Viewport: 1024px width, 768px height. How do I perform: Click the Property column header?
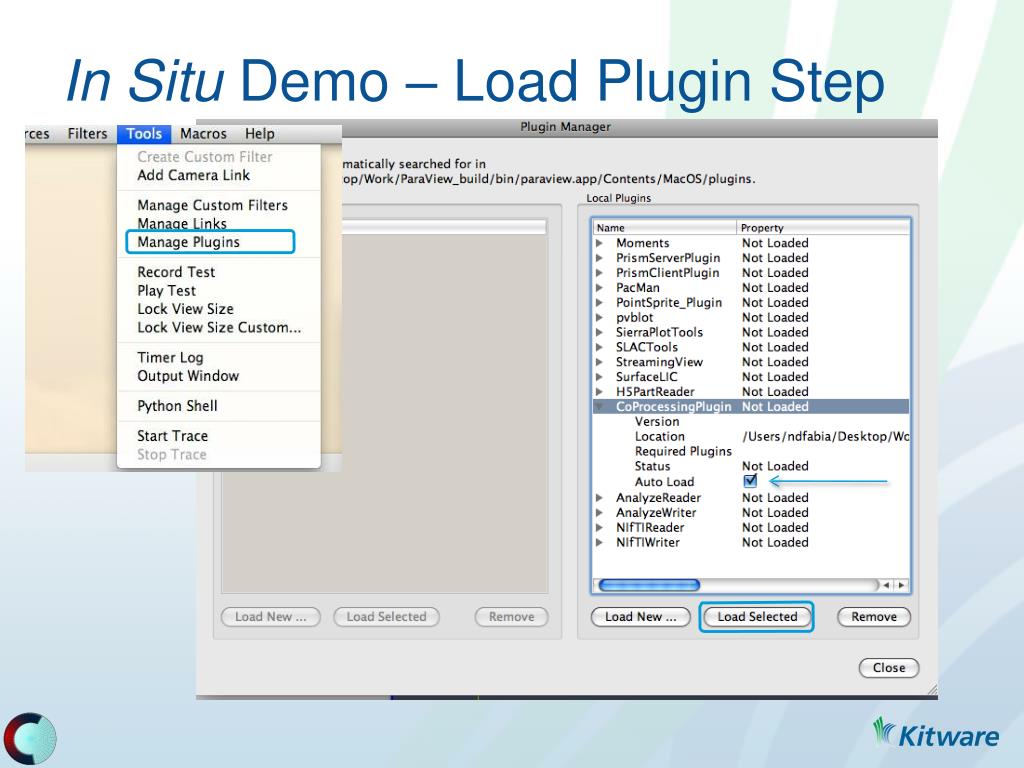(823, 228)
